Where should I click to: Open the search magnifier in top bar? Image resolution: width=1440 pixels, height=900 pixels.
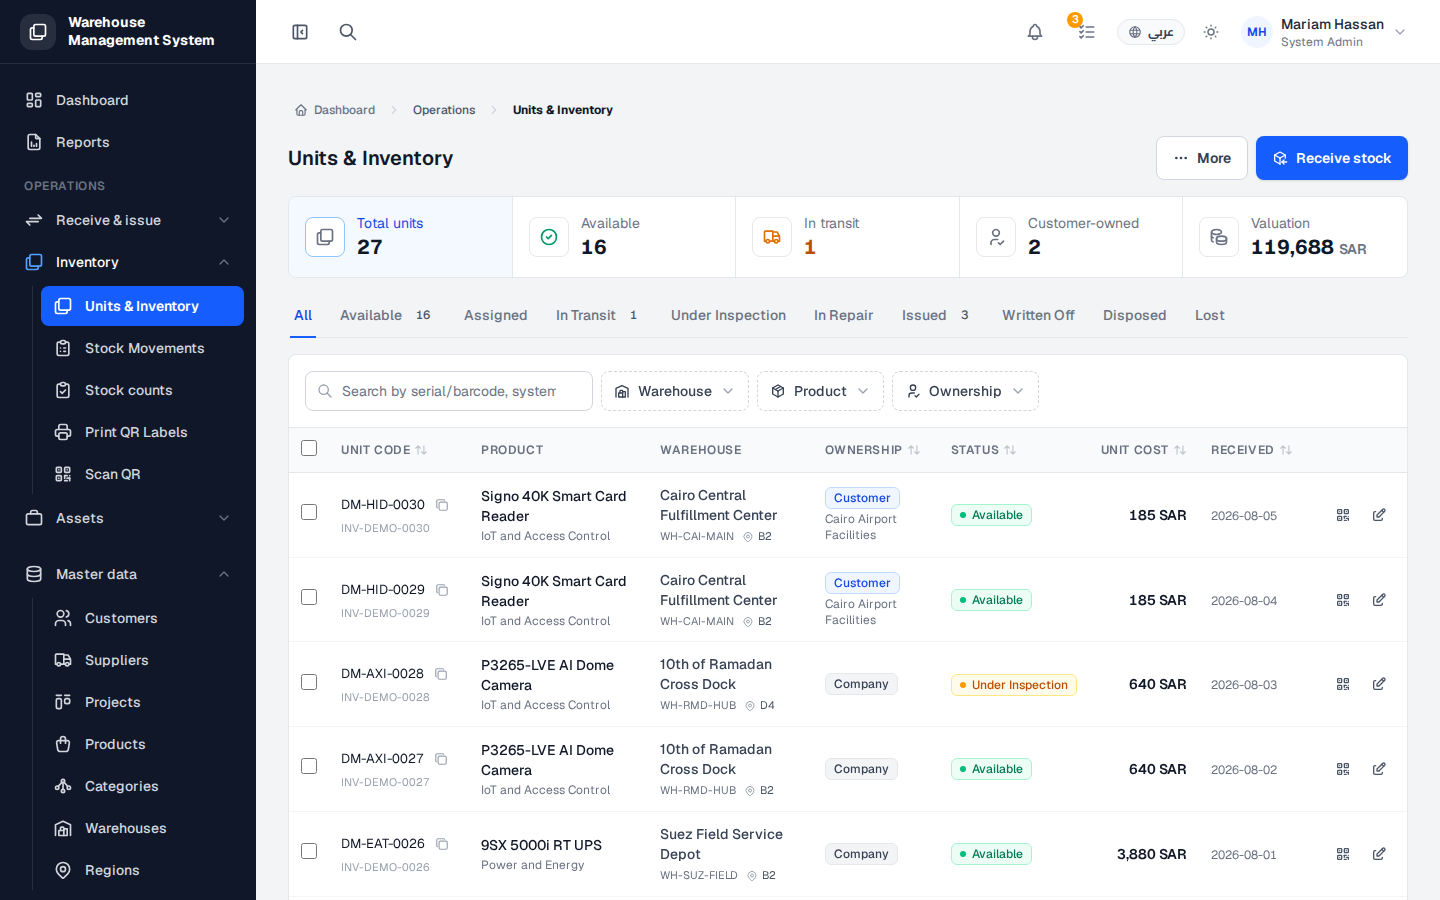[x=348, y=32]
